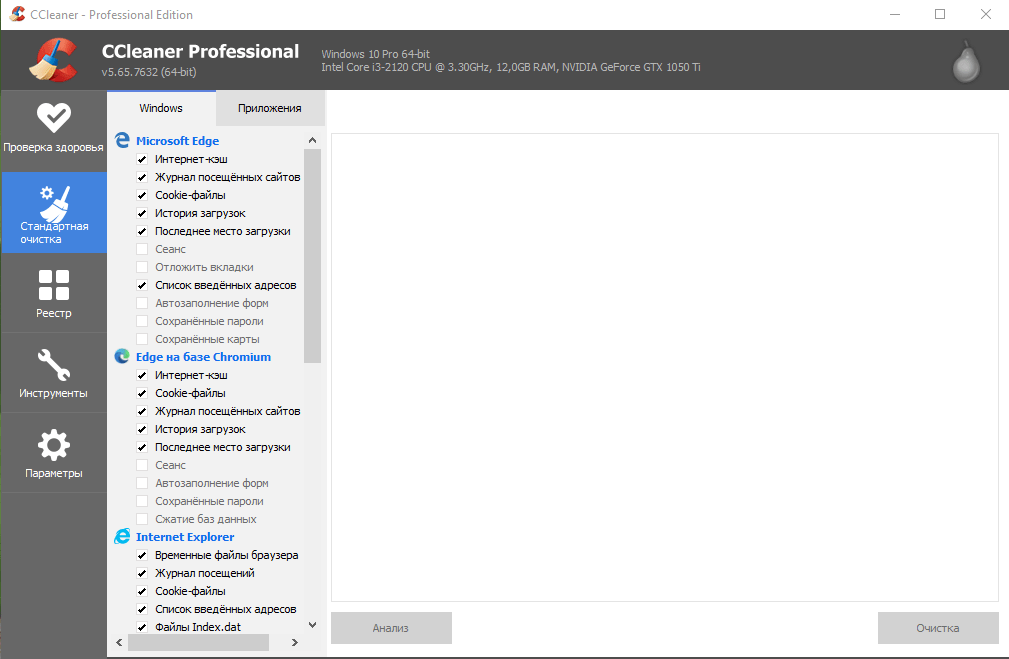Click the Internet Explorer icon

point(122,537)
